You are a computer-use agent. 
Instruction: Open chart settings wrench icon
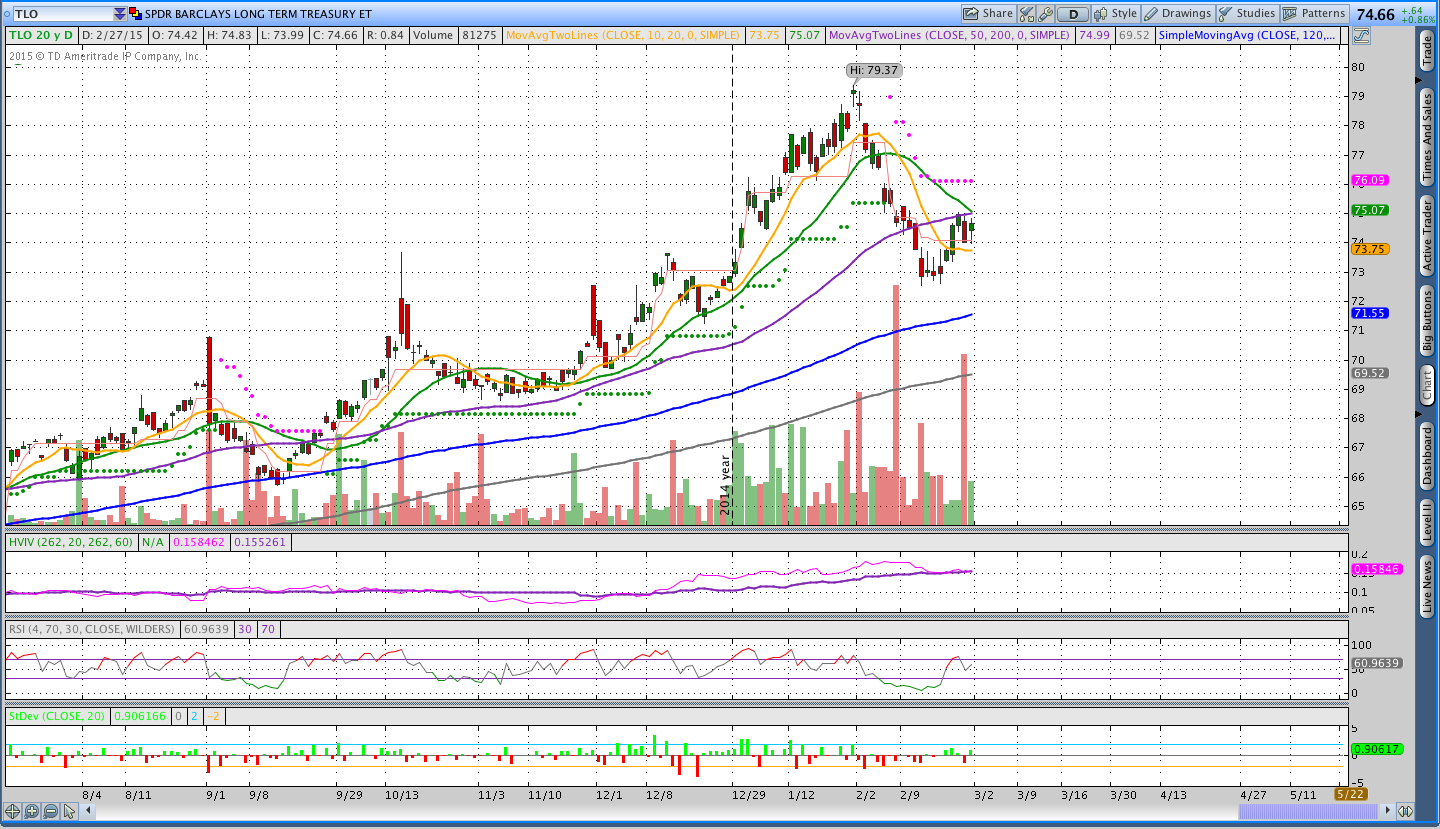tap(1046, 14)
